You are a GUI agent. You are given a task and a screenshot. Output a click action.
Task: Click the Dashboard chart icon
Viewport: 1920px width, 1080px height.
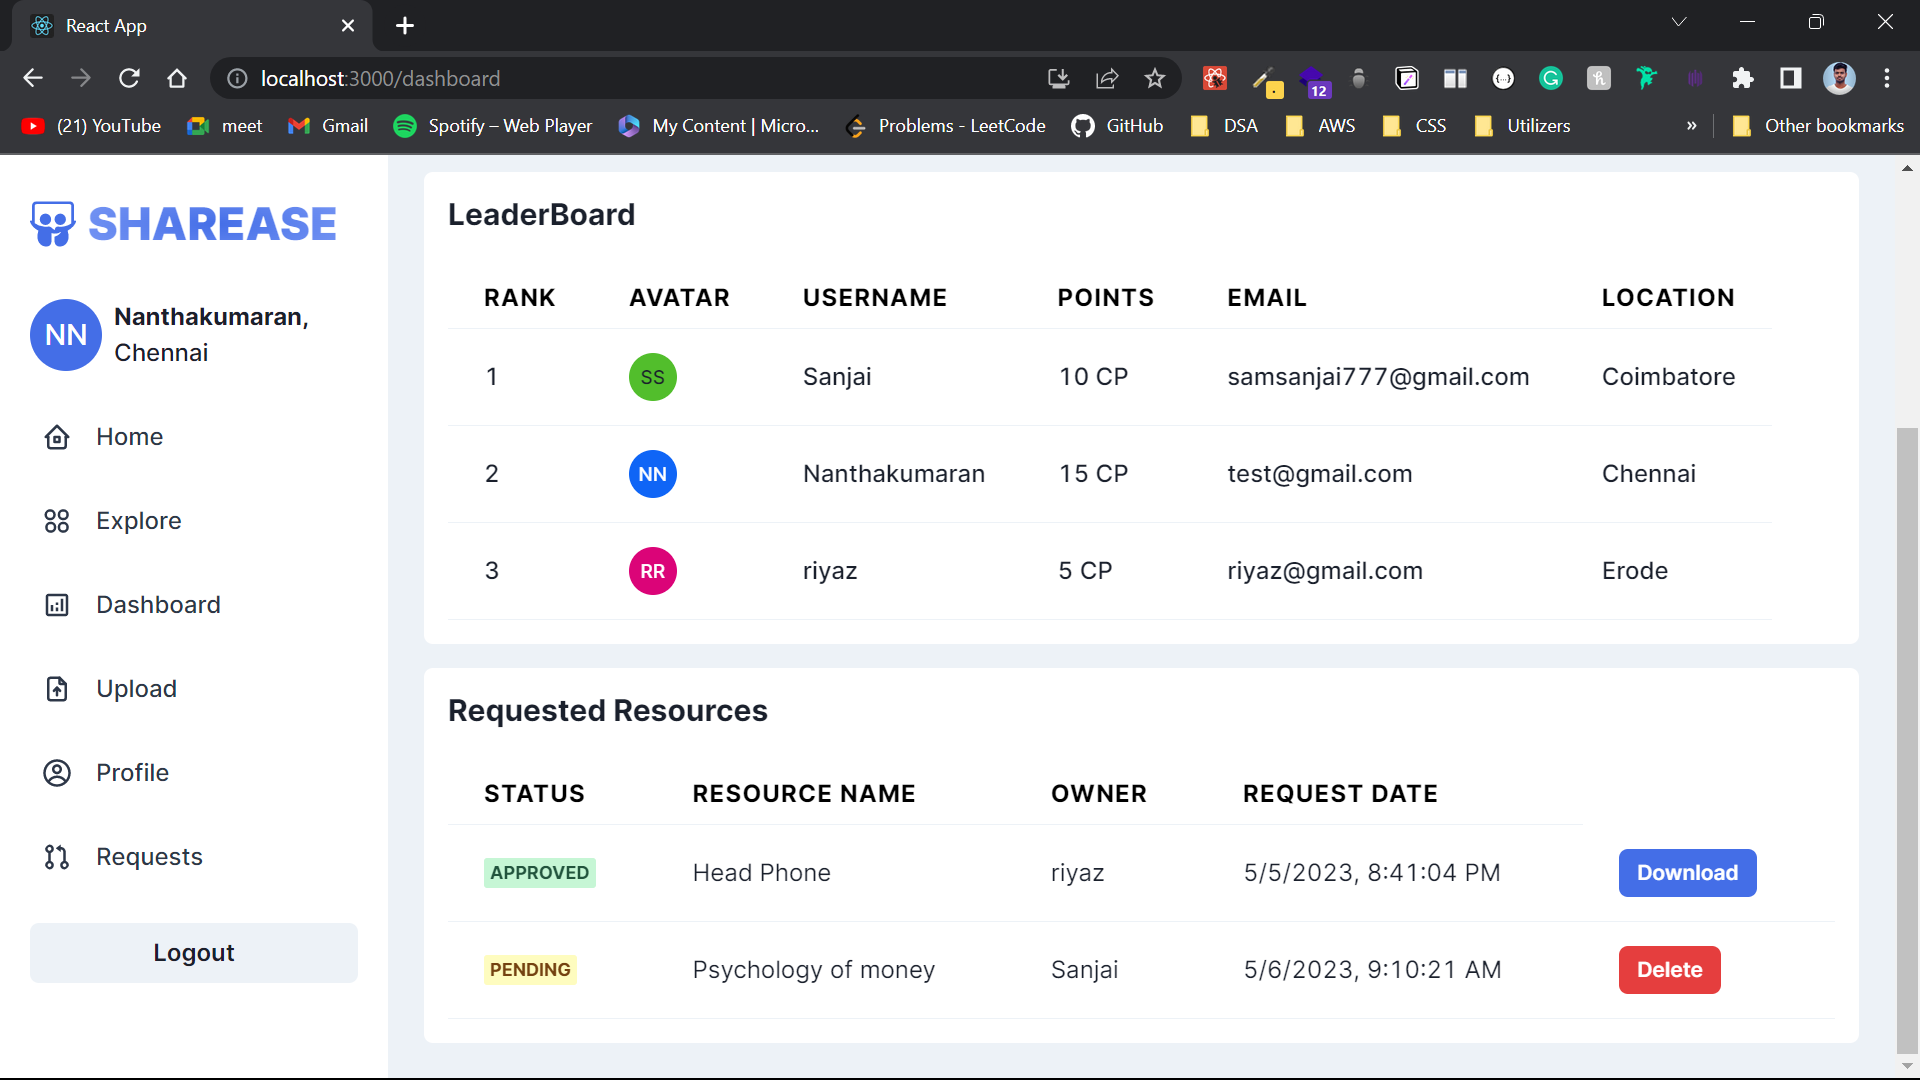click(57, 605)
